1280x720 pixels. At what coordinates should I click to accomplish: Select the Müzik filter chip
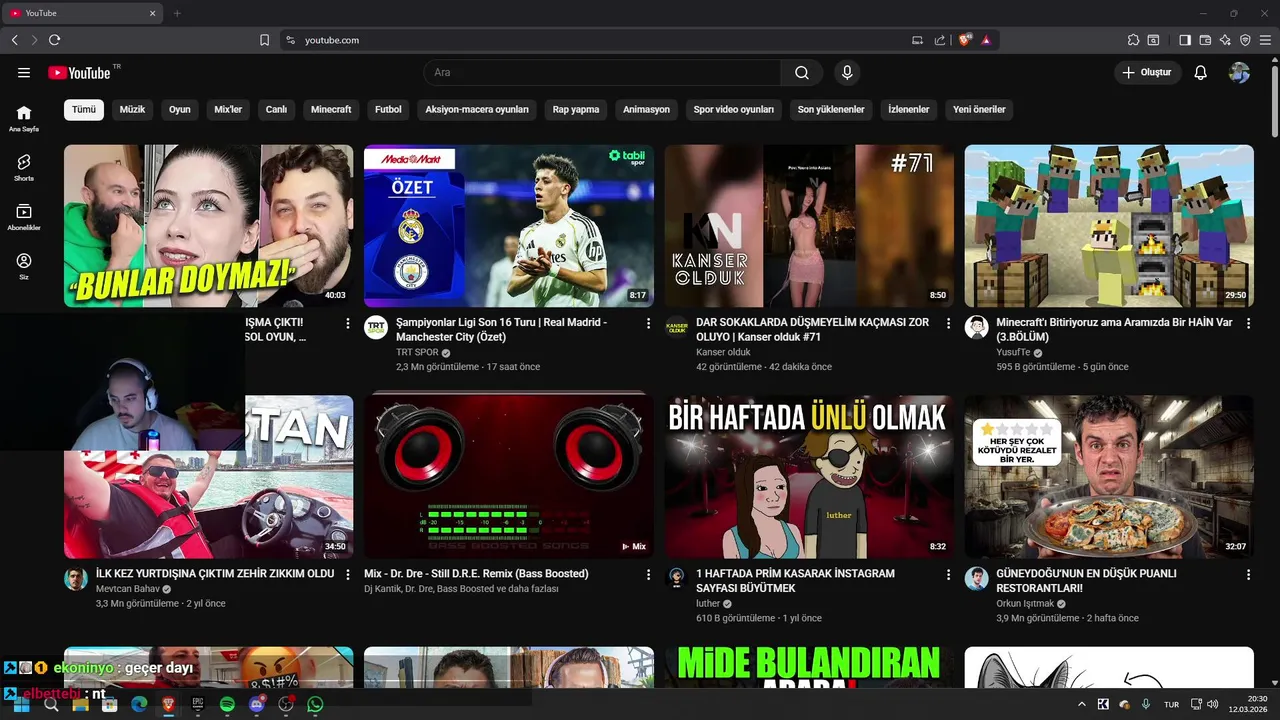click(132, 109)
